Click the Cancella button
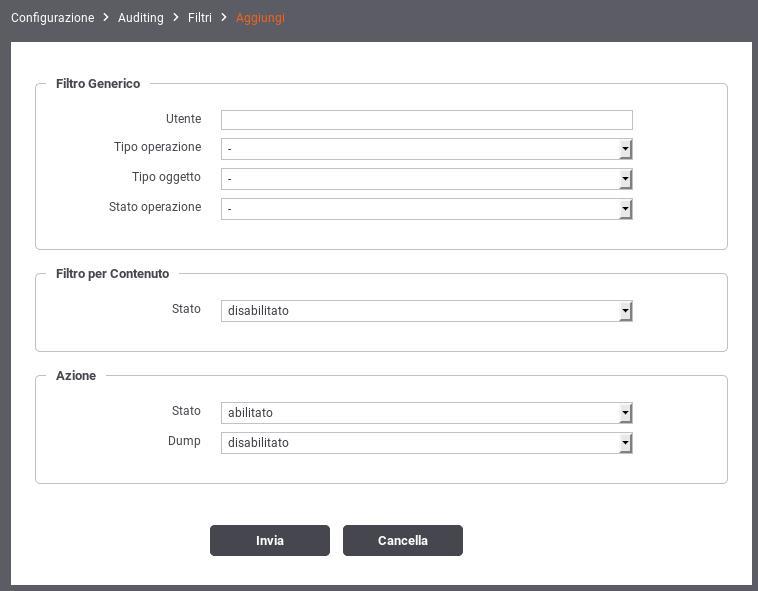Viewport: 758px width, 591px height. pos(403,540)
